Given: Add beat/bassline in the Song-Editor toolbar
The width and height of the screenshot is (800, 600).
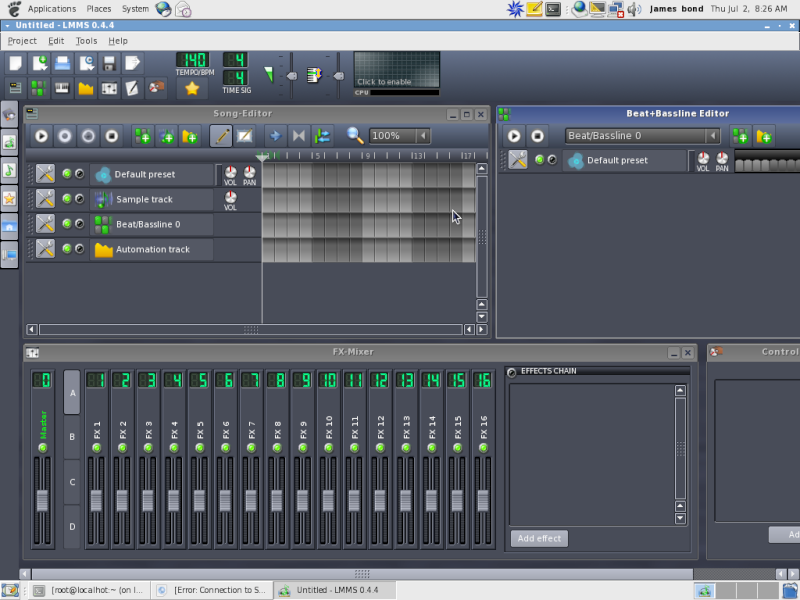Looking at the screenshot, I should tap(143, 136).
